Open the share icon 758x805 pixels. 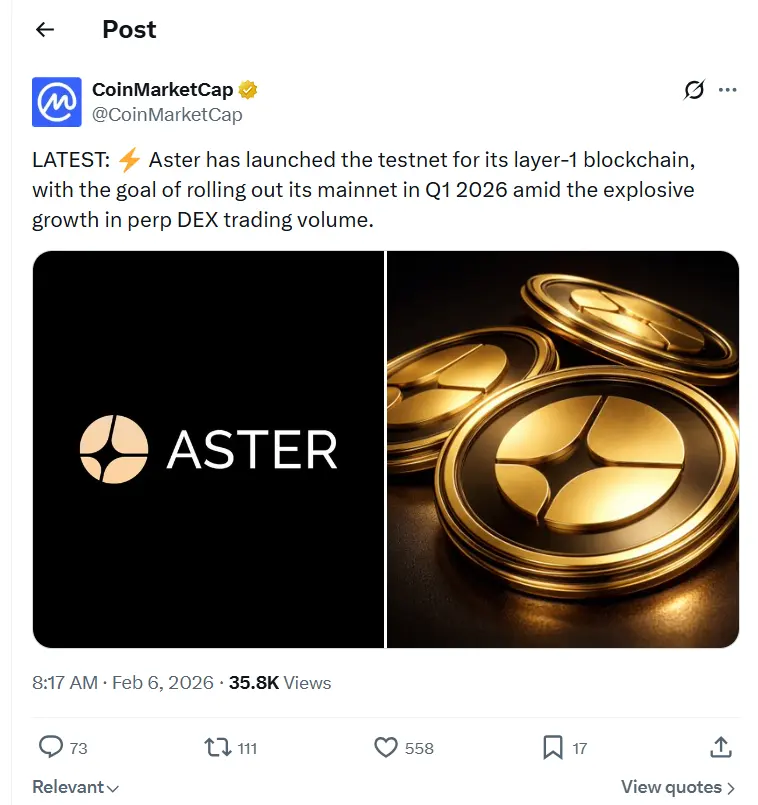[x=721, y=747]
